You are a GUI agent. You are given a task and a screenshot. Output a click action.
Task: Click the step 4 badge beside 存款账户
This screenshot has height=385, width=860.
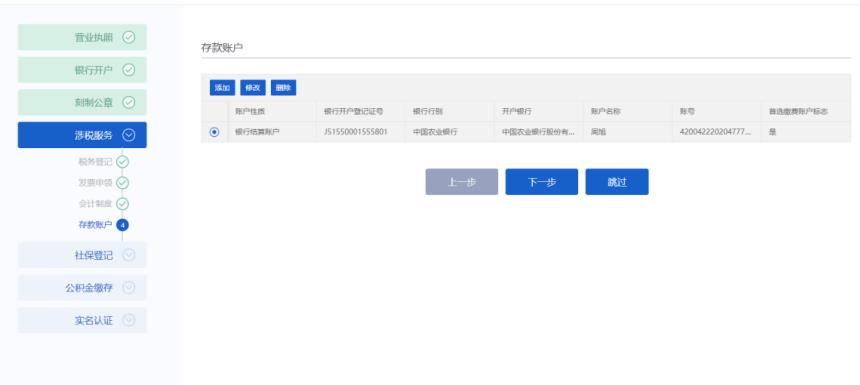tap(122, 225)
